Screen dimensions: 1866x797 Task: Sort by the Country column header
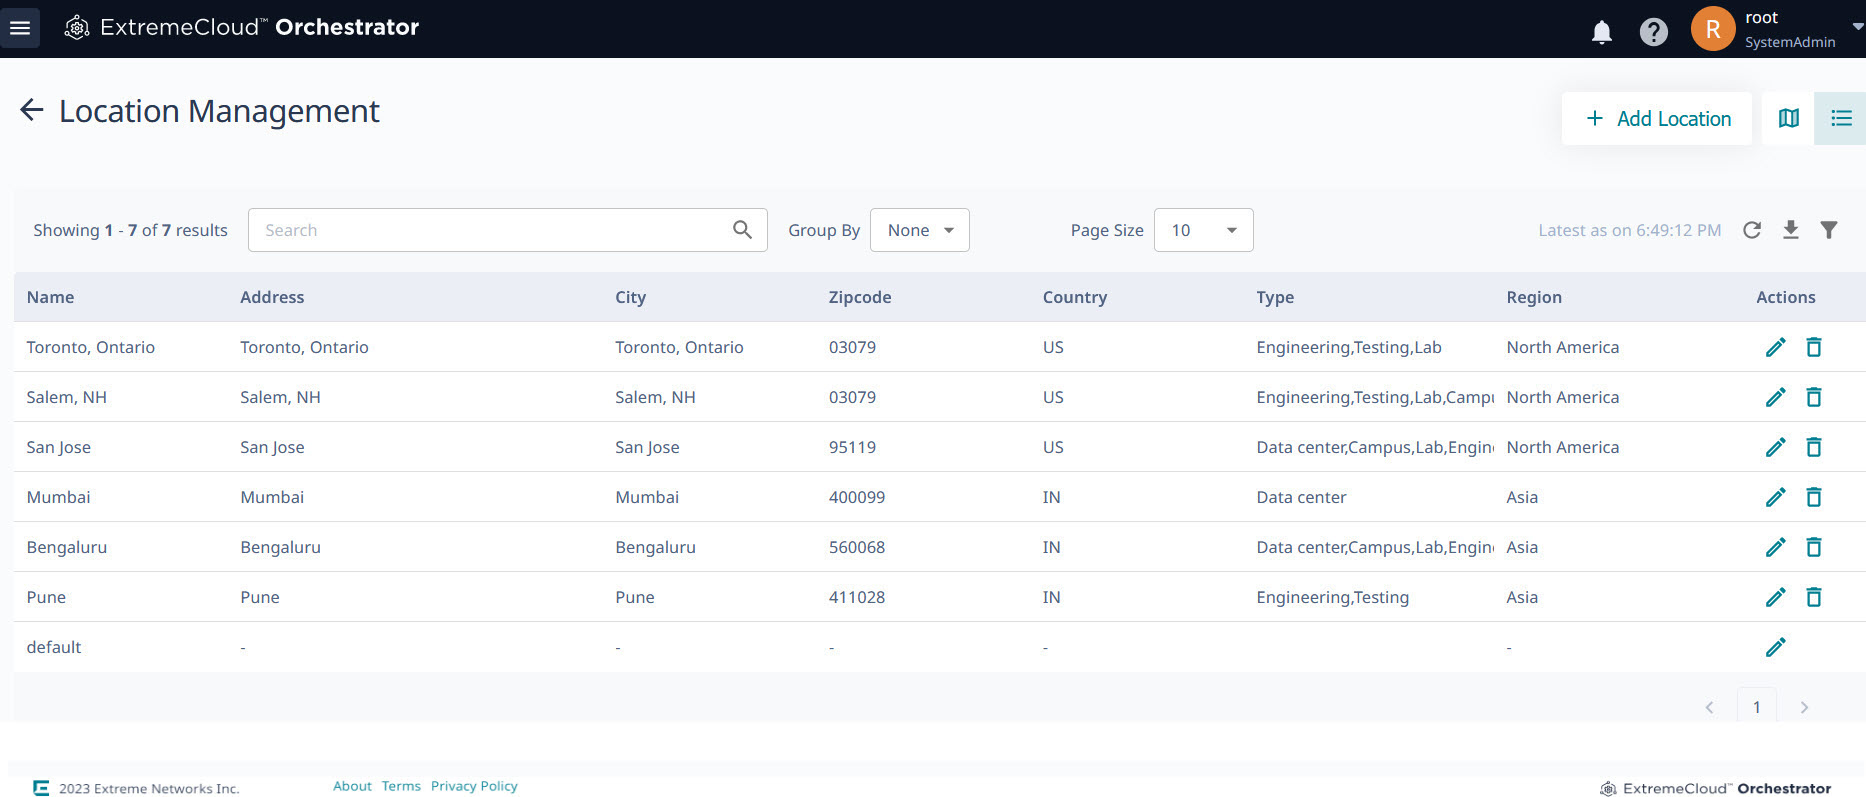(x=1075, y=297)
